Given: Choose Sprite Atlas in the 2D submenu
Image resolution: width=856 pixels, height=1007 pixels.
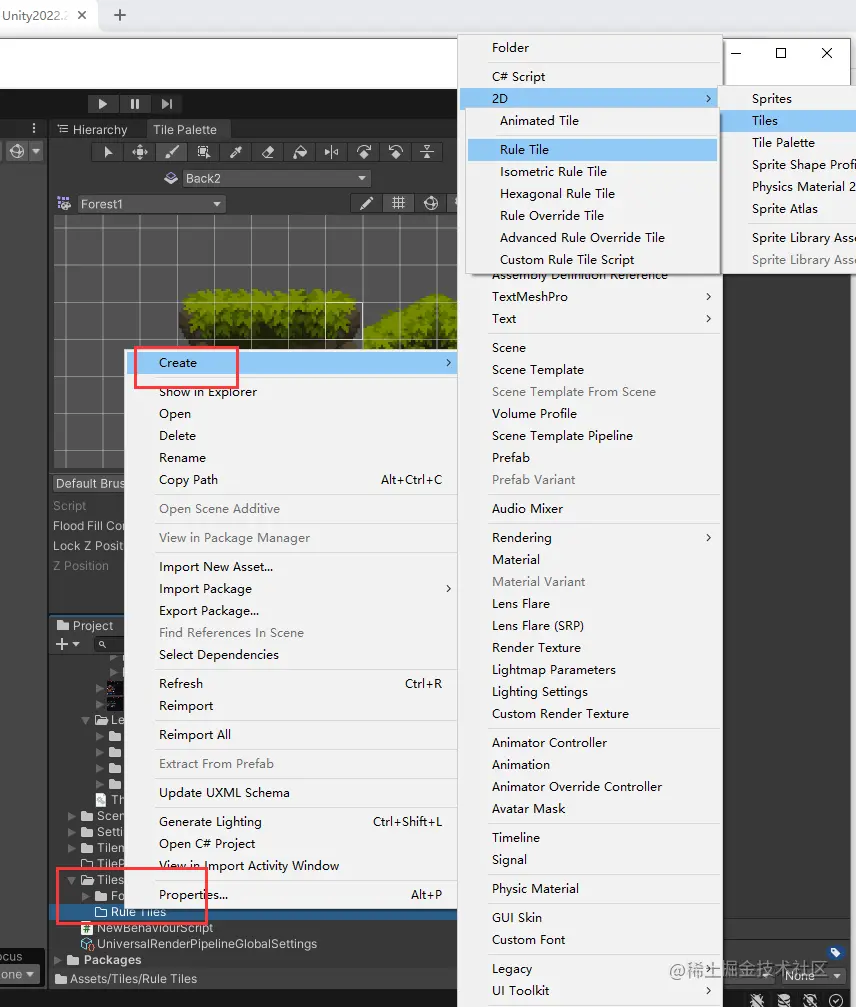Looking at the screenshot, I should pyautogui.click(x=788, y=209).
